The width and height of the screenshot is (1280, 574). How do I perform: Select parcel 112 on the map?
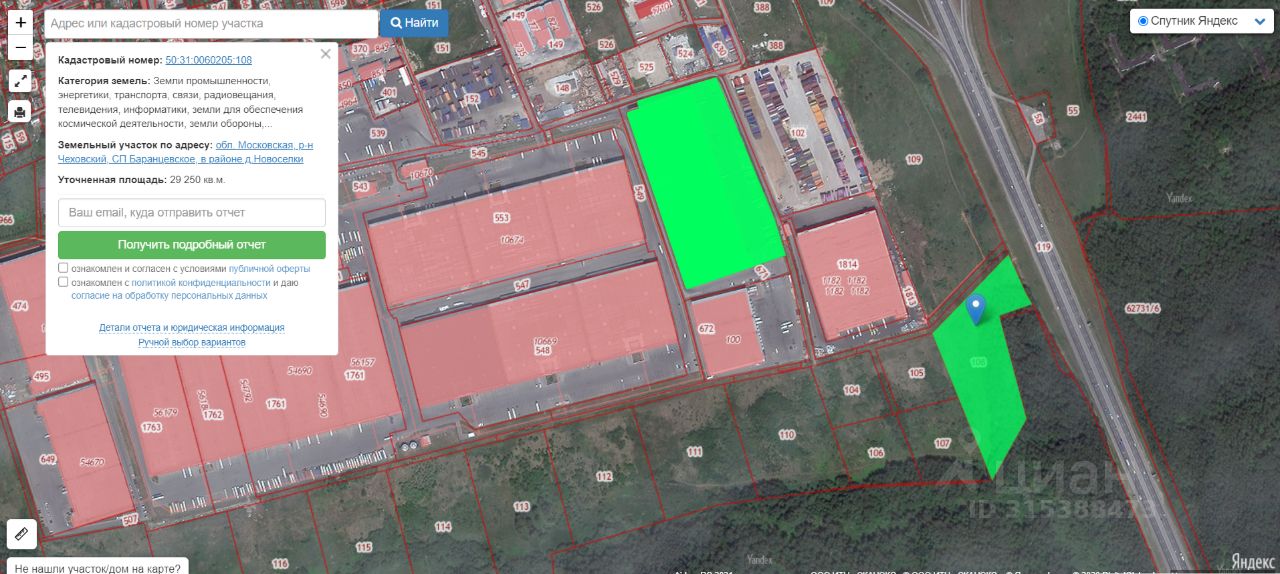603,476
